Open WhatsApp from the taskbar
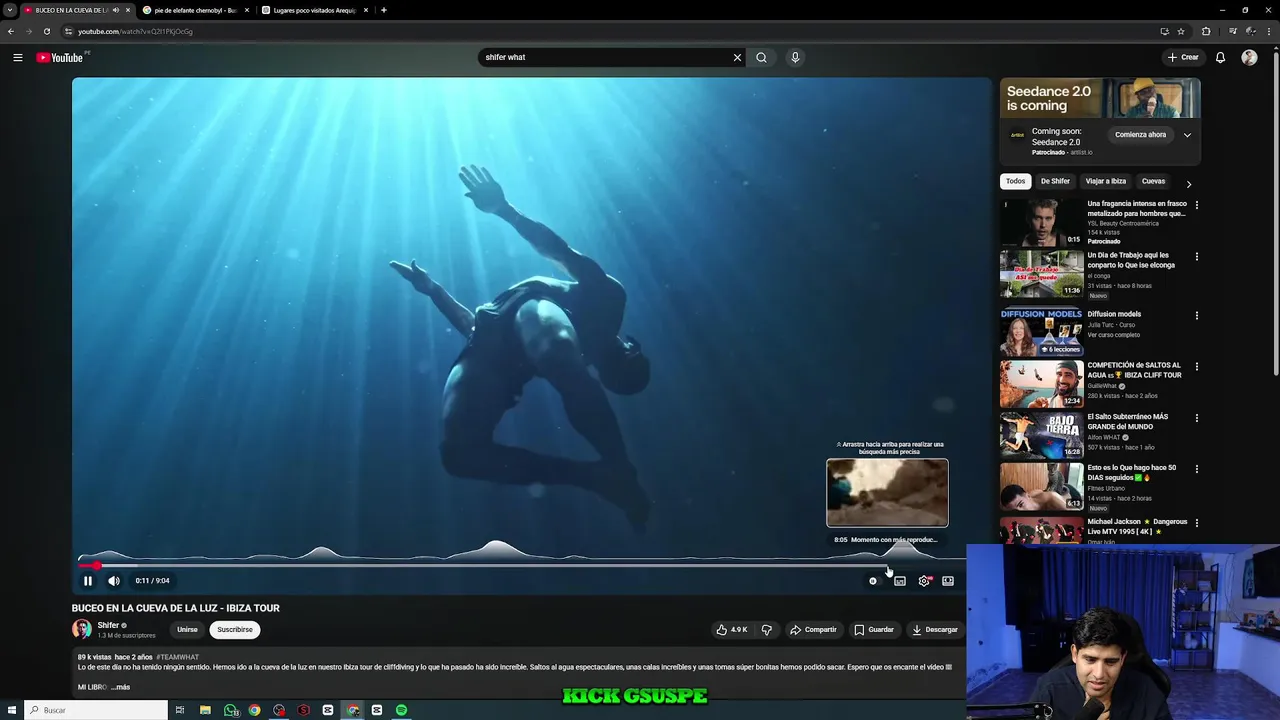1280x720 pixels. [x=231, y=710]
